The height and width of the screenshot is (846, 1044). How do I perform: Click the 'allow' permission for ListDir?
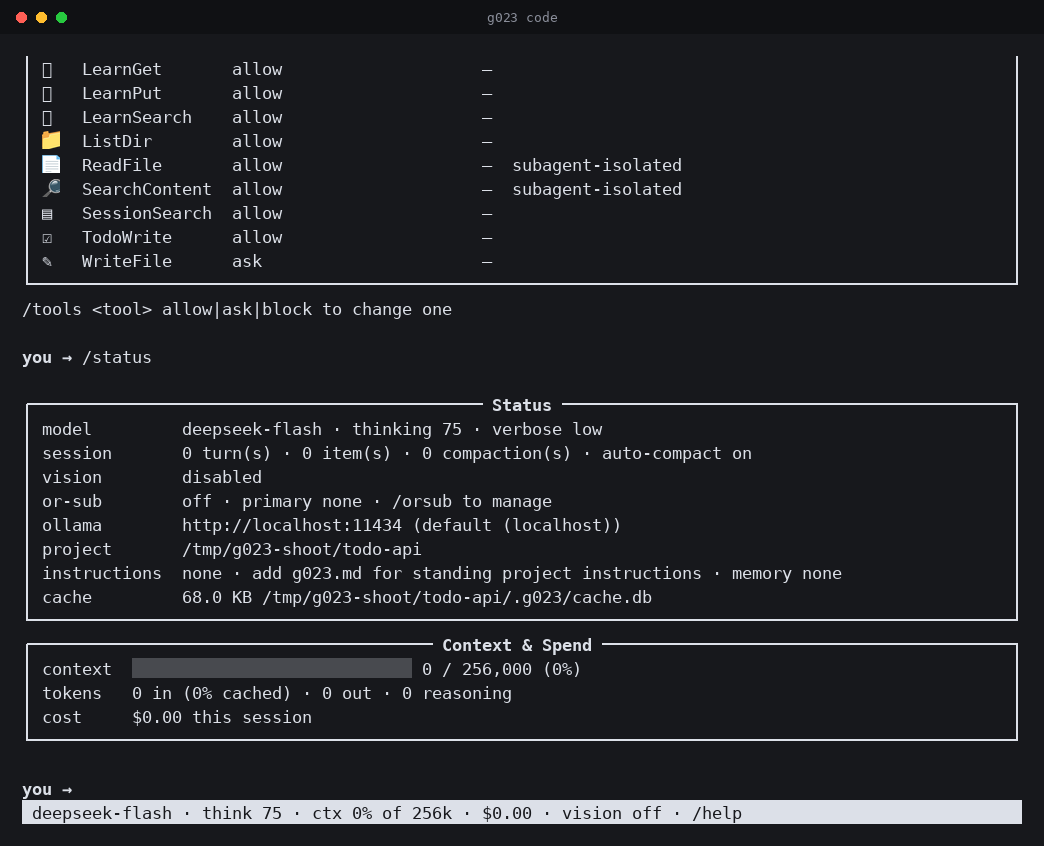(257, 141)
